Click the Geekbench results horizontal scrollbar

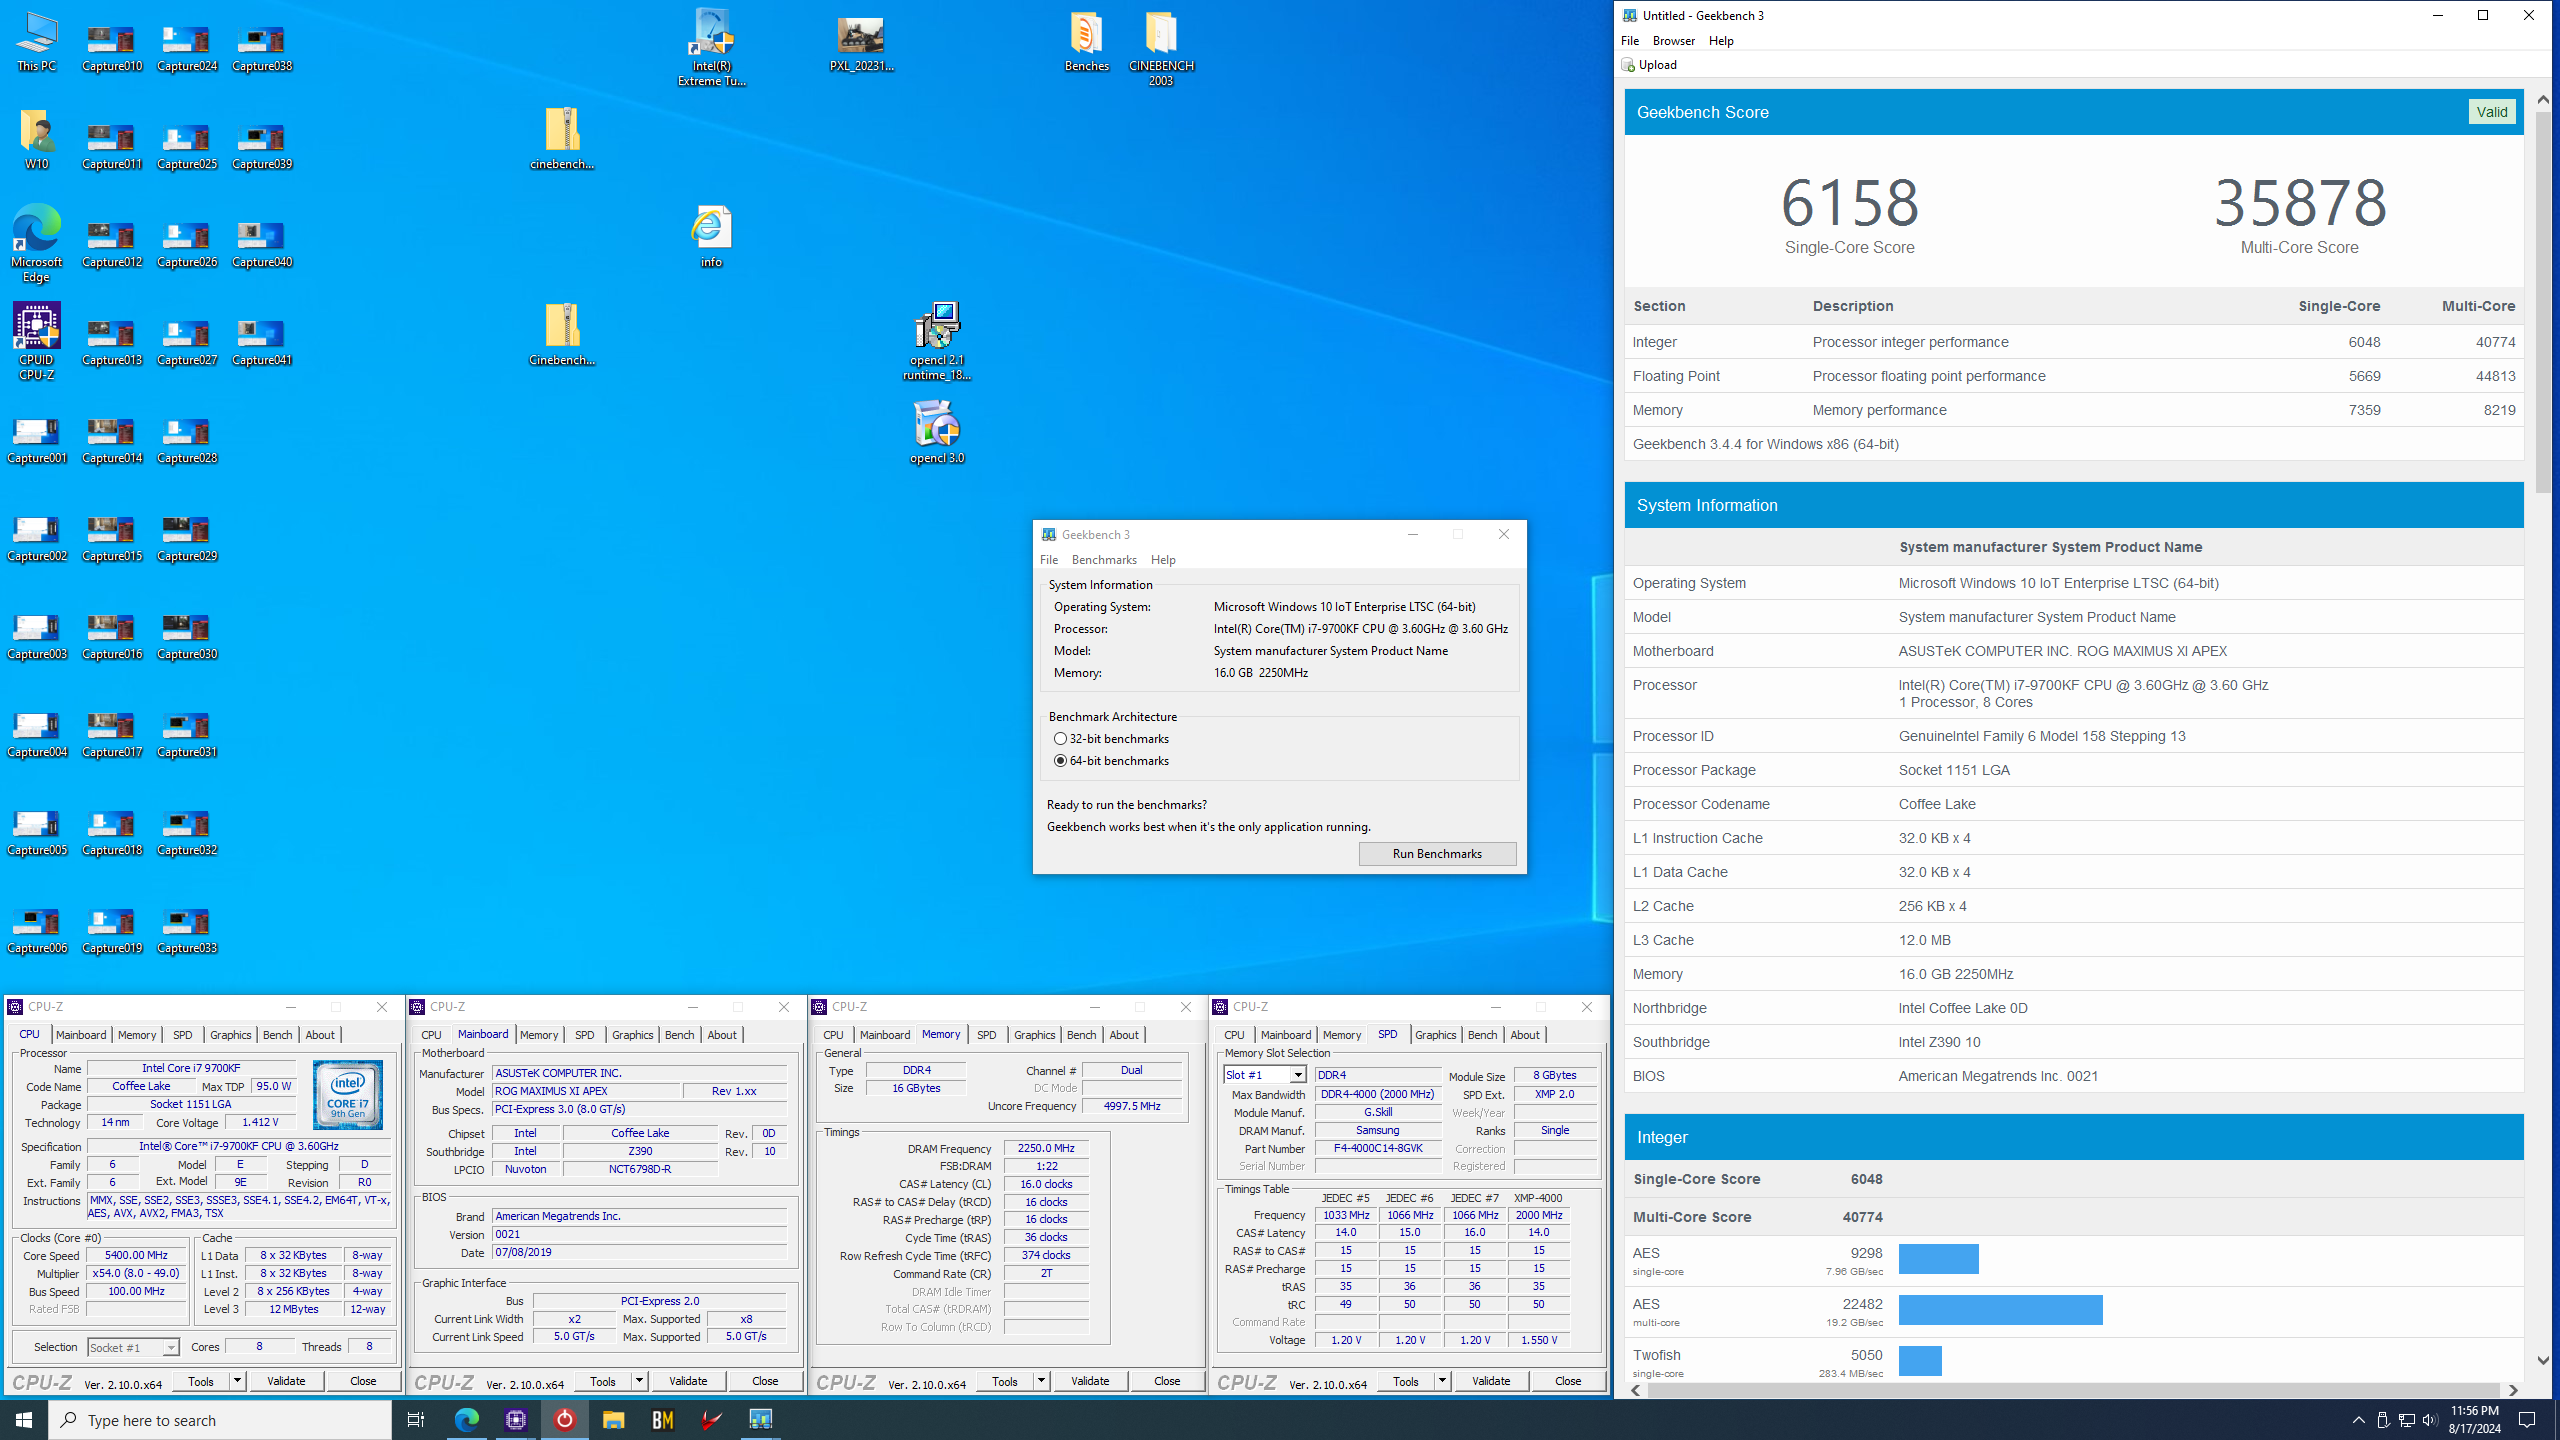point(2072,1391)
